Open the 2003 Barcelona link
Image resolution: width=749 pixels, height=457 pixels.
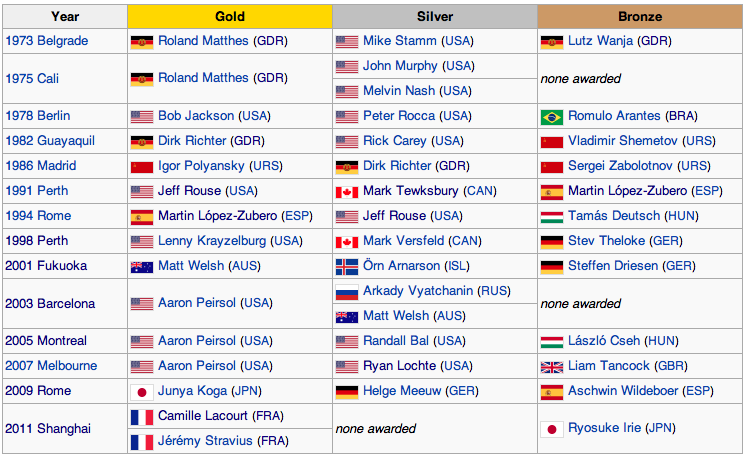tap(50, 304)
